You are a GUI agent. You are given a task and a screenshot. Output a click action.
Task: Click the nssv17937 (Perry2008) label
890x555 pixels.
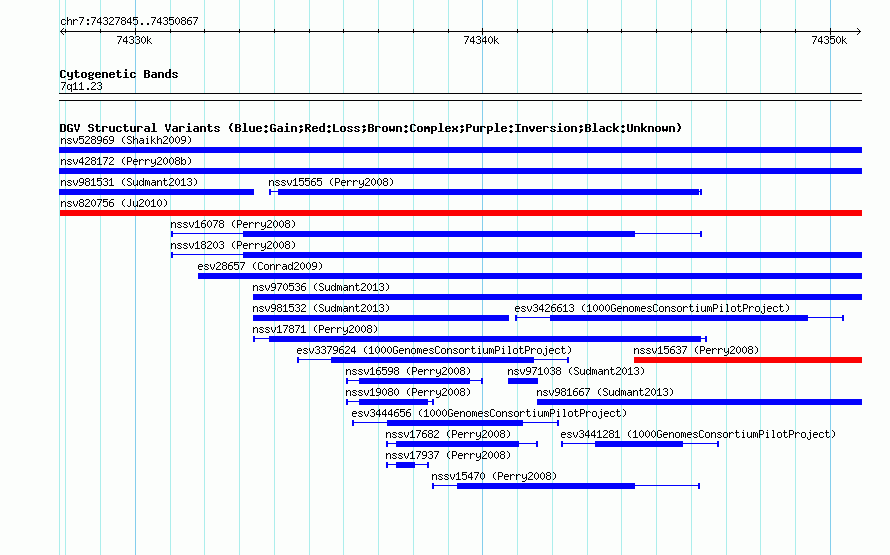[x=448, y=455]
